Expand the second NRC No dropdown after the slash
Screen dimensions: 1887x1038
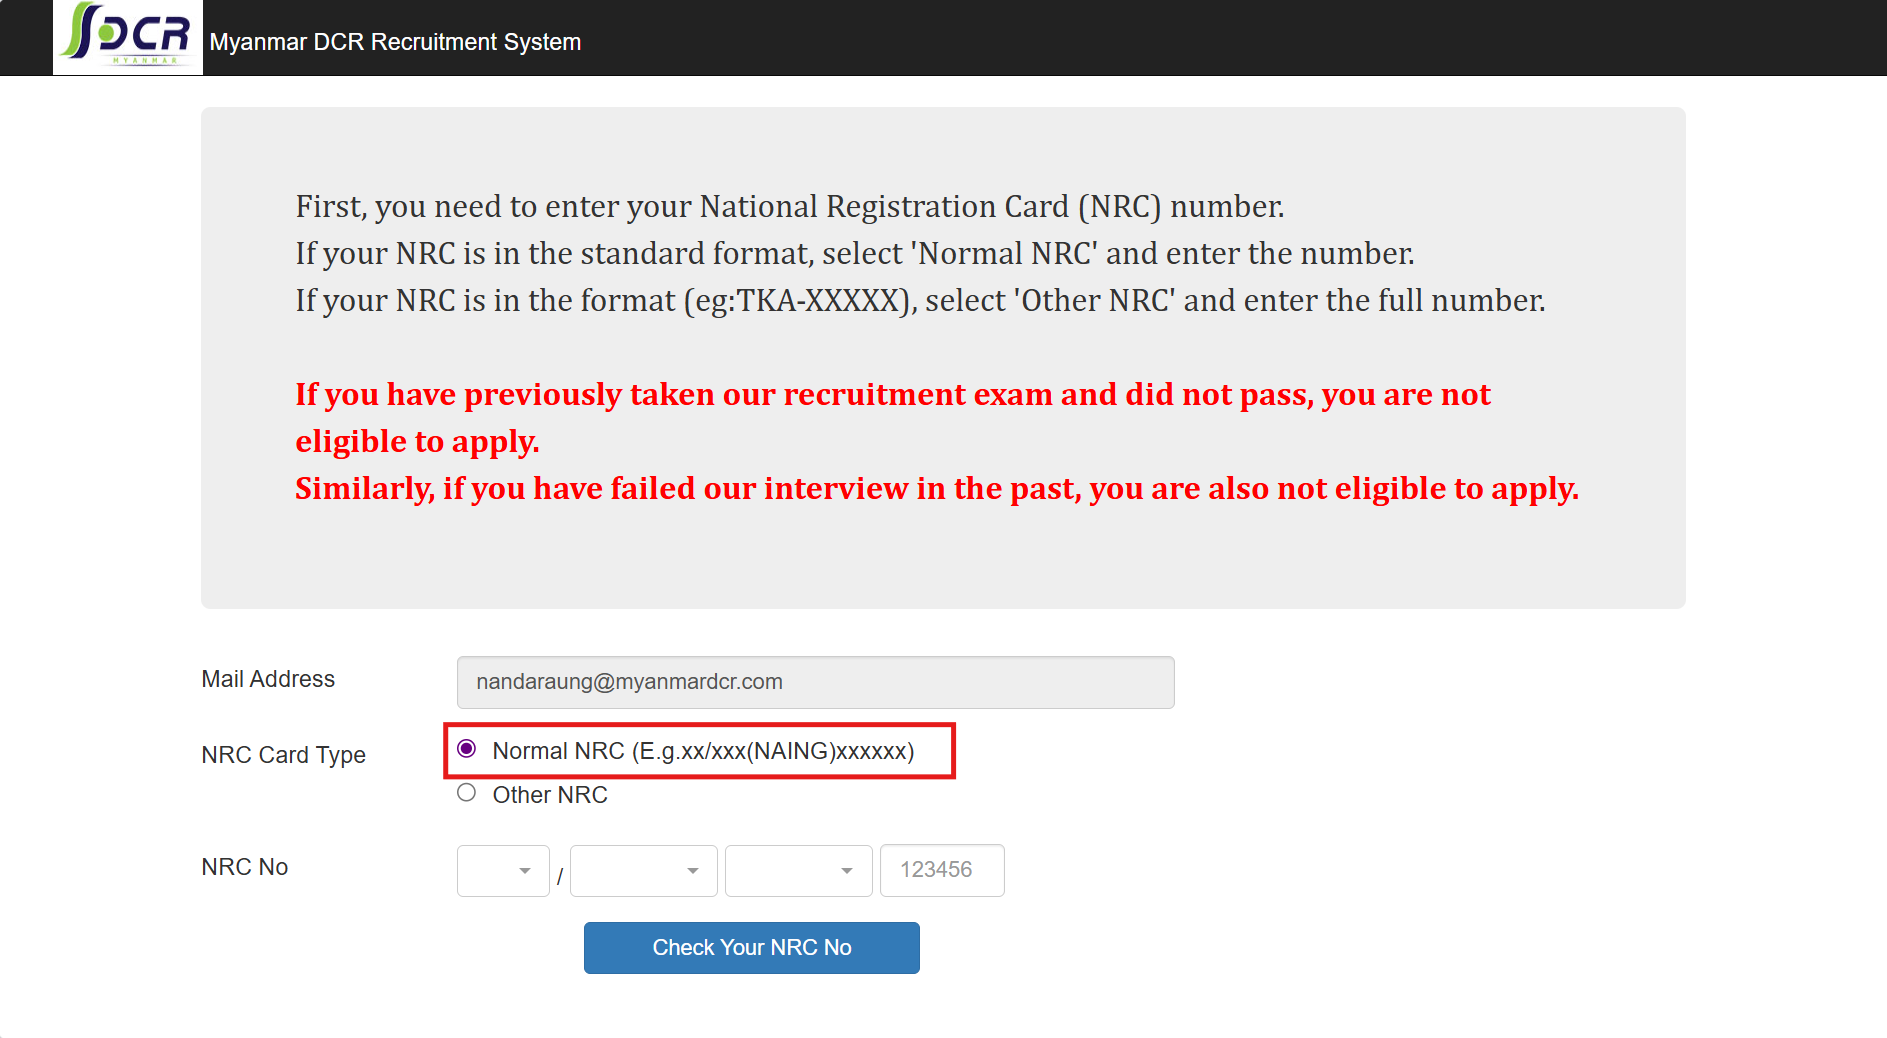(x=643, y=871)
